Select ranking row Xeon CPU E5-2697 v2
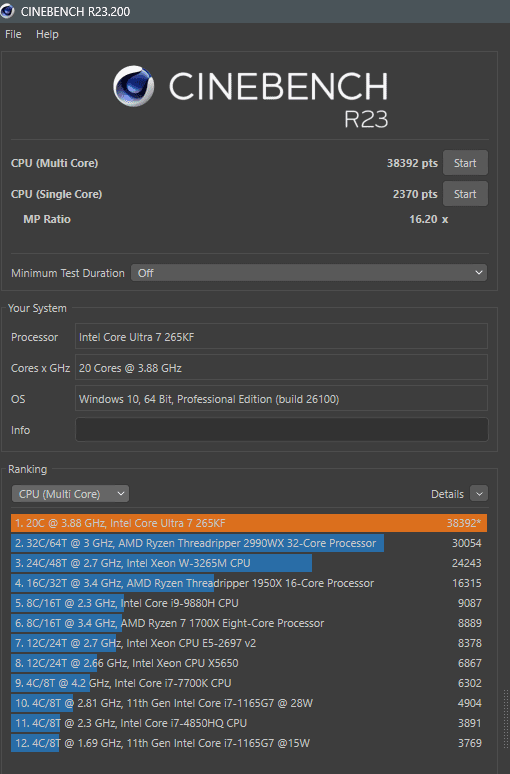This screenshot has width=510, height=774. point(249,643)
